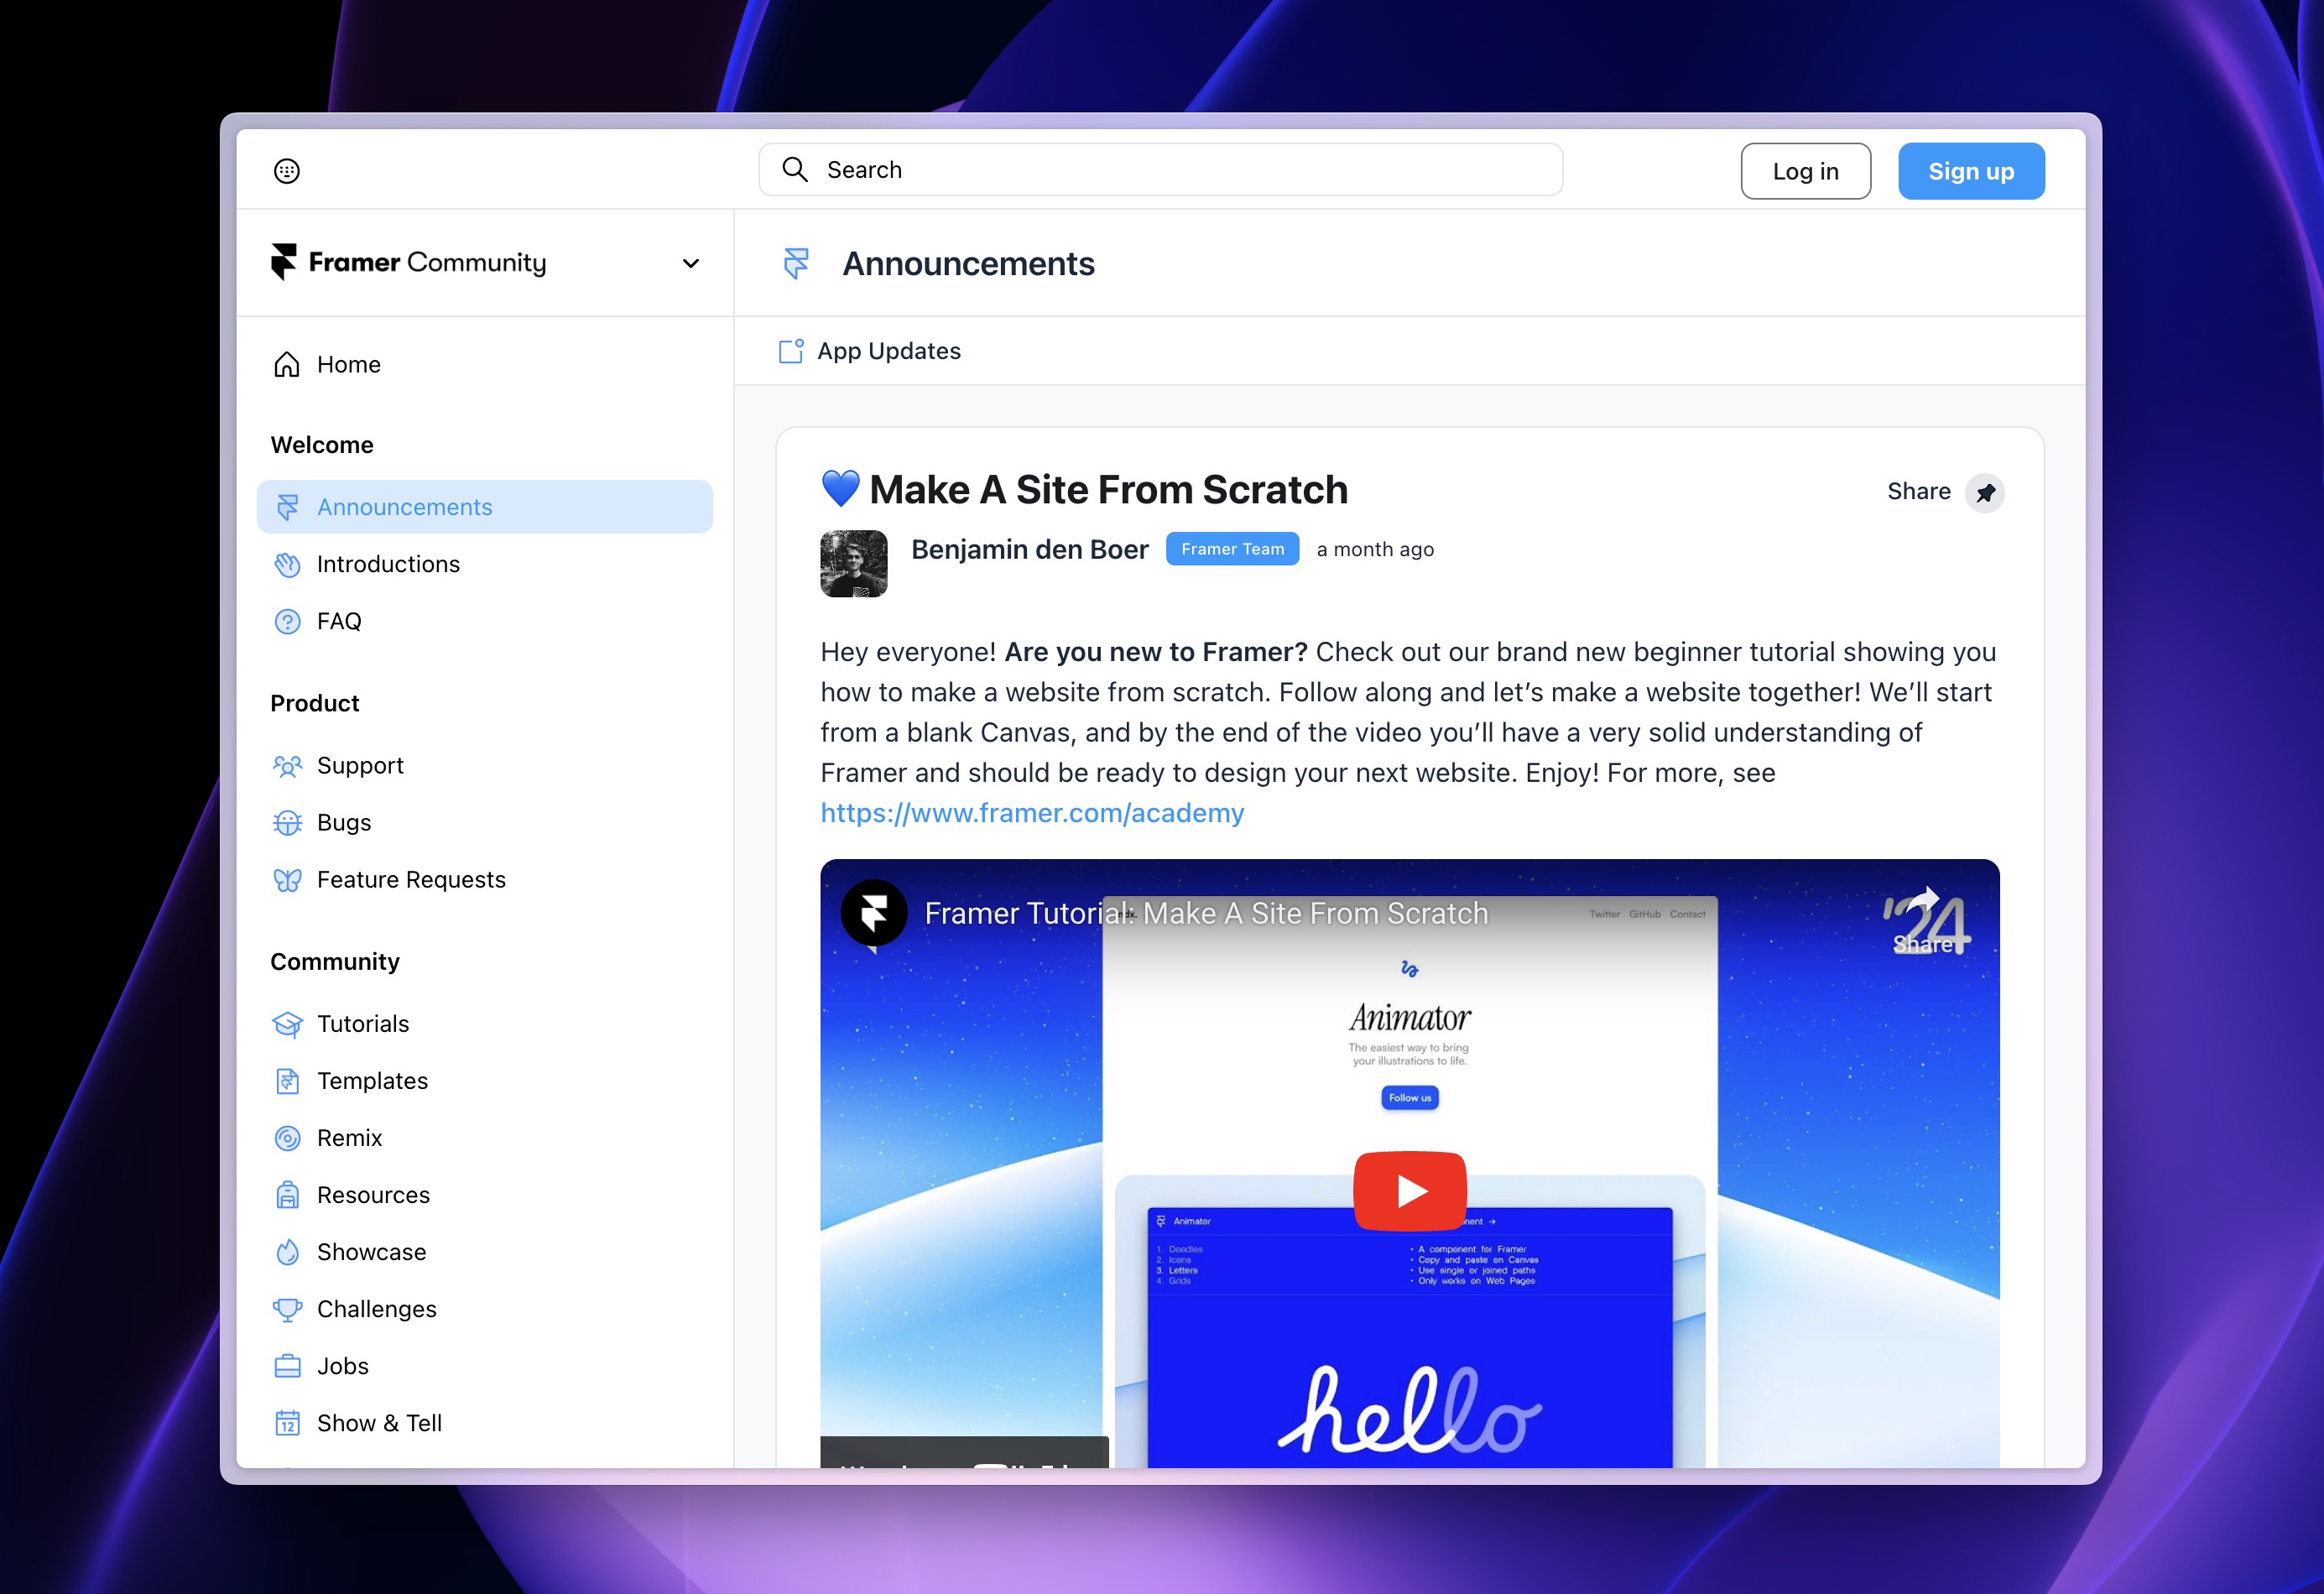Click the Feature Requests butterfly icon
The height and width of the screenshot is (1594, 2324).
(x=287, y=880)
